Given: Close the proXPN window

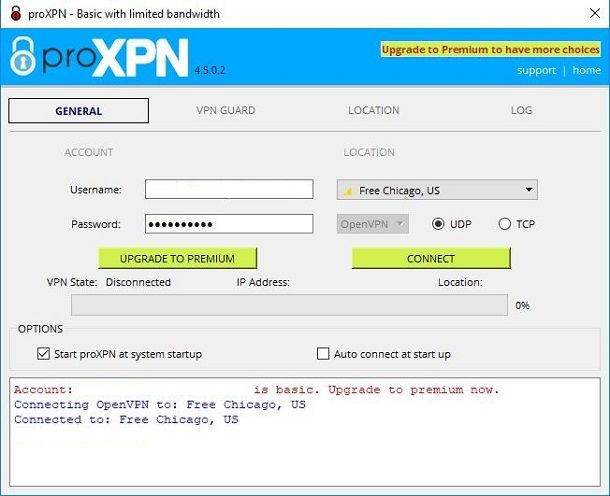Looking at the screenshot, I should pyautogui.click(x=595, y=13).
